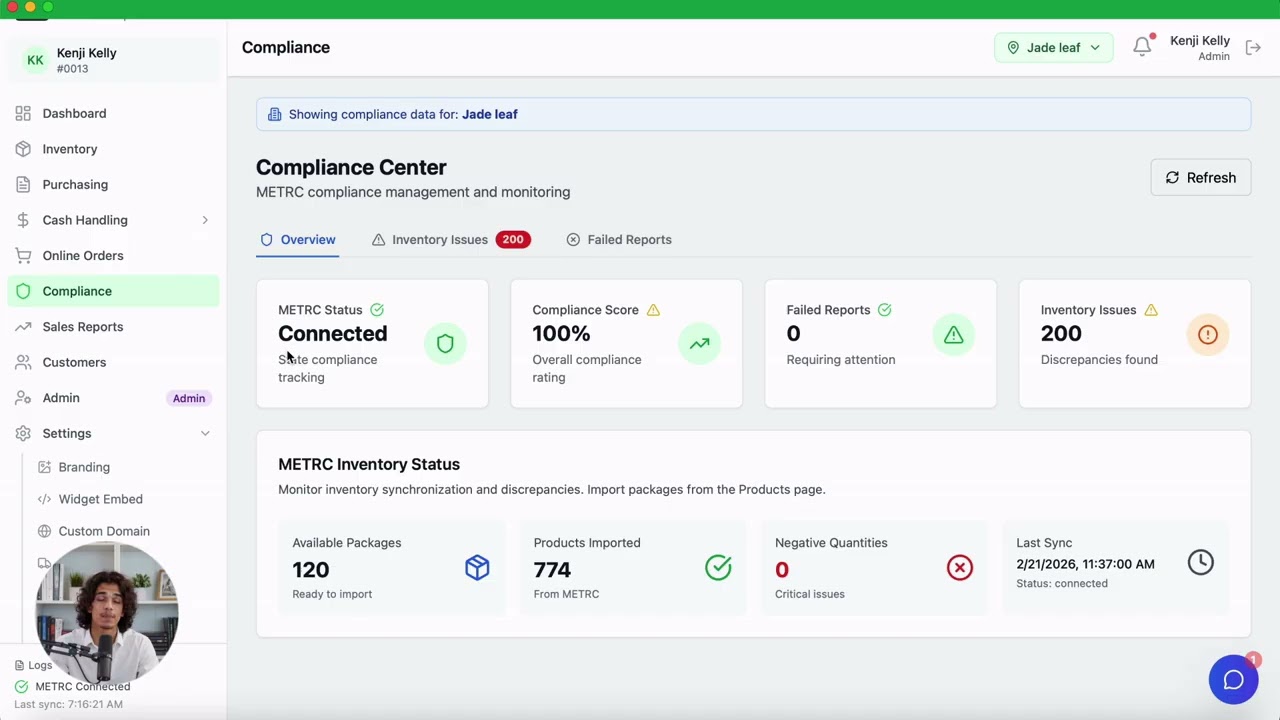Click the Failed Reports warning triangle icon
The width and height of the screenshot is (1280, 720).
tap(953, 335)
